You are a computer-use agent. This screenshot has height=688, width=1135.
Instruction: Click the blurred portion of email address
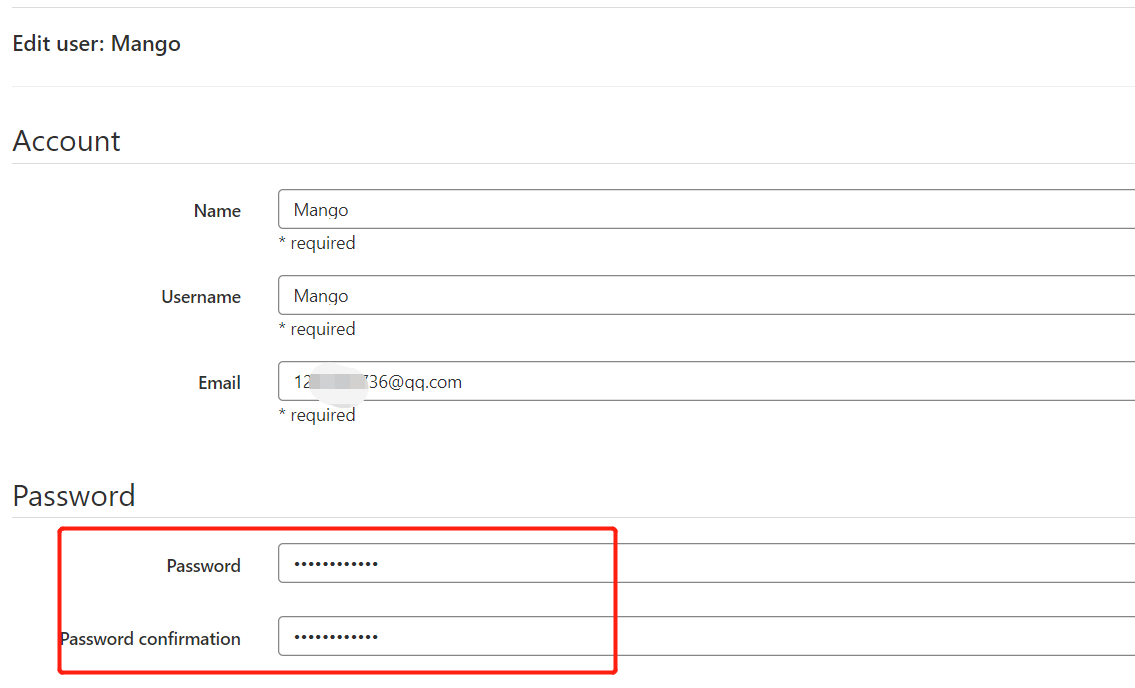[x=339, y=382]
